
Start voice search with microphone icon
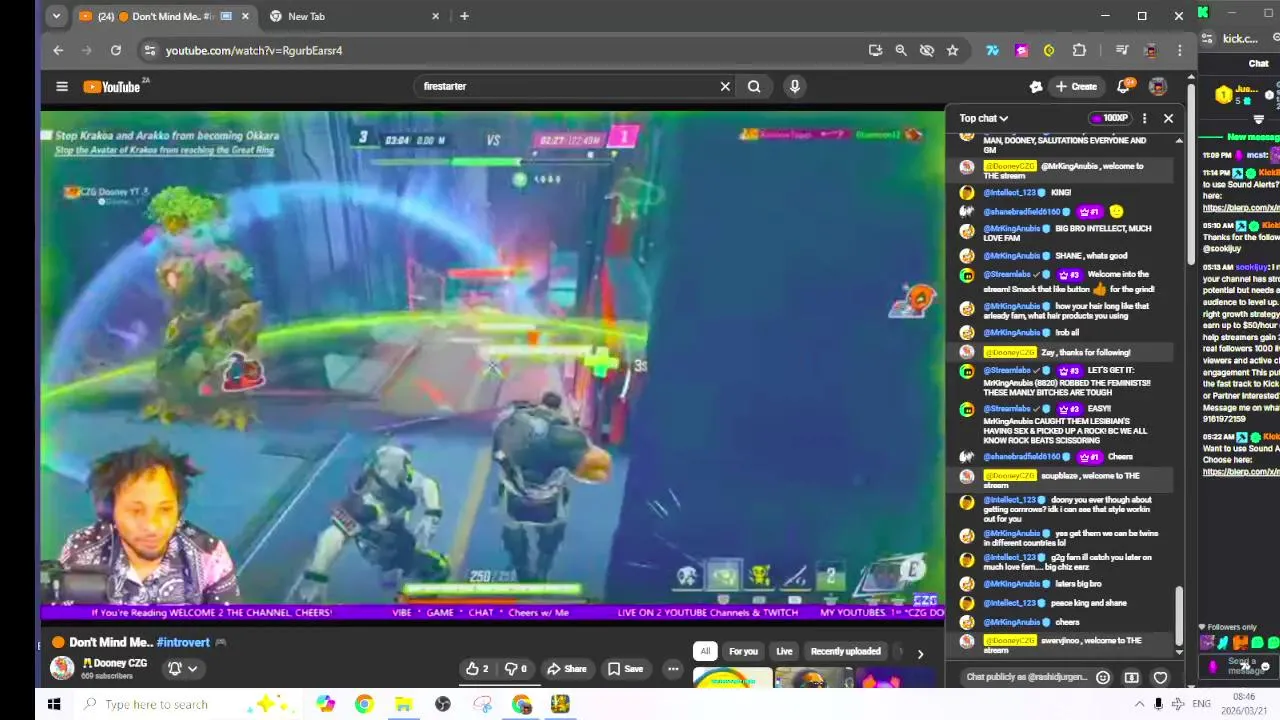tap(795, 87)
